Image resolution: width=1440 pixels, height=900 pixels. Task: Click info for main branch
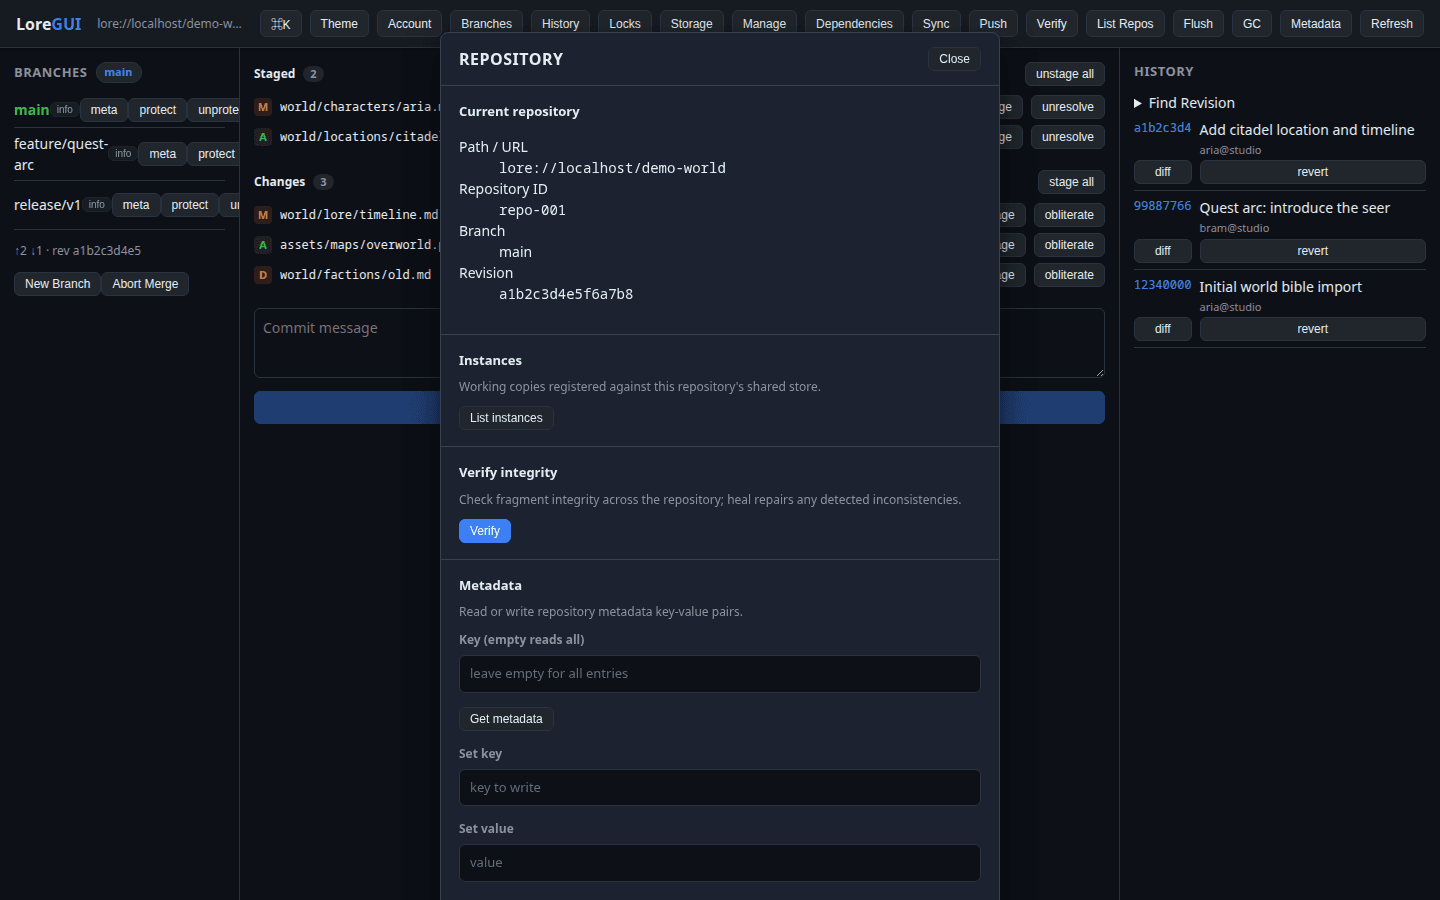(65, 110)
